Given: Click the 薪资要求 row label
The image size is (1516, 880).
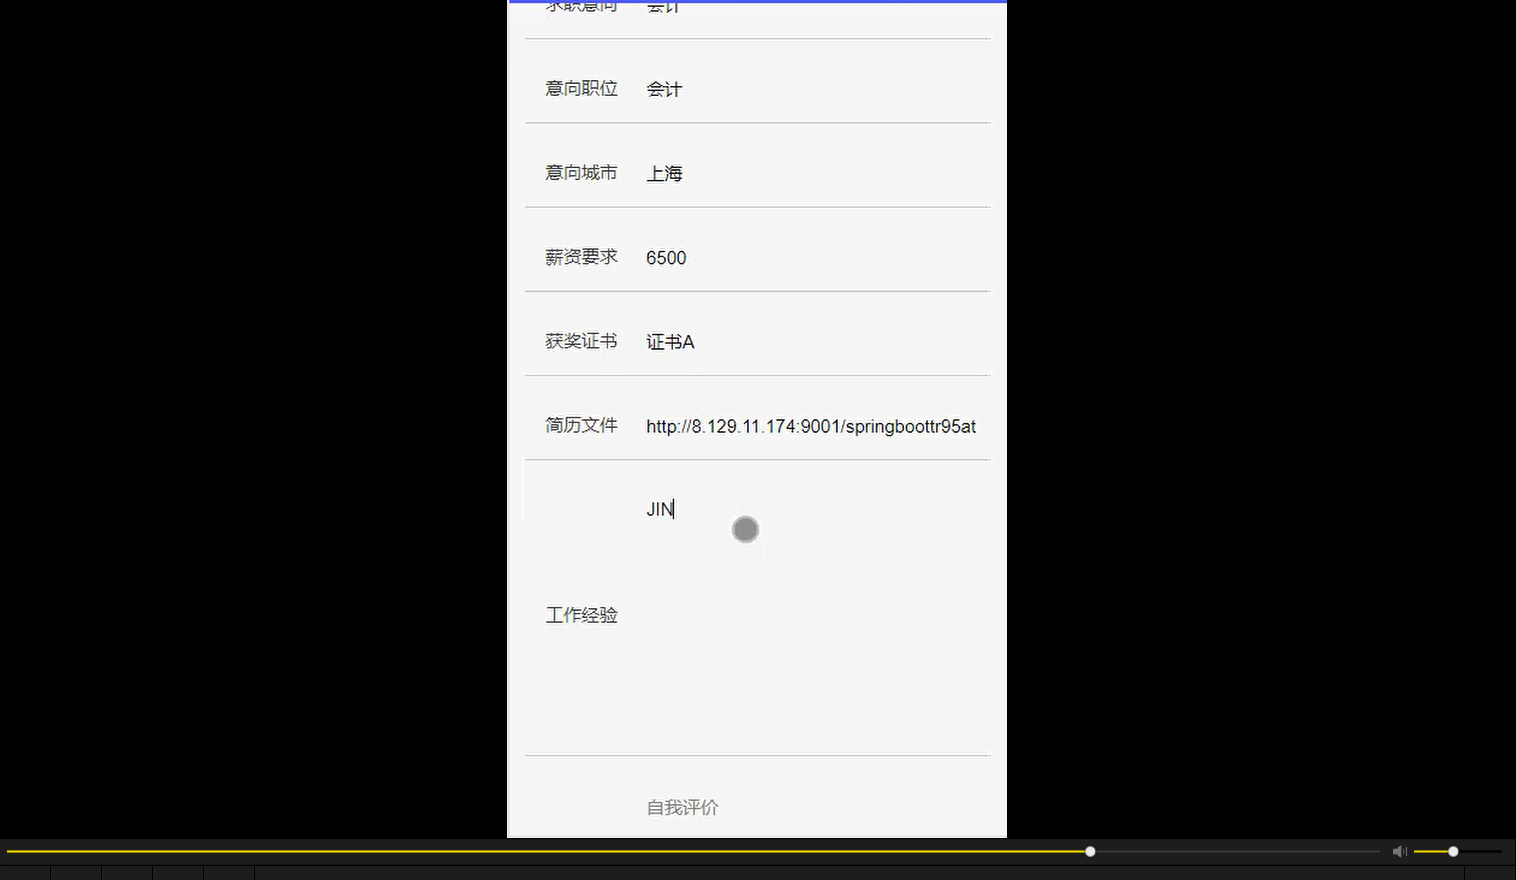Looking at the screenshot, I should pyautogui.click(x=580, y=257).
